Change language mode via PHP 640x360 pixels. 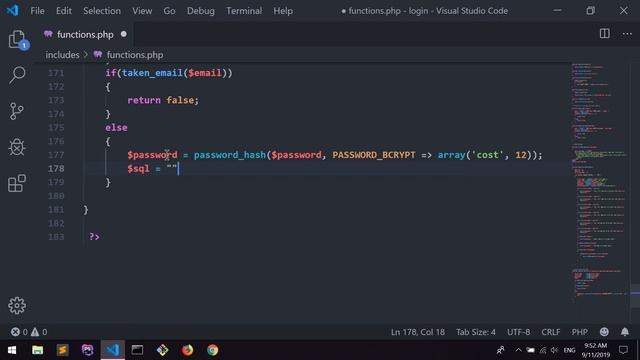(x=579, y=332)
